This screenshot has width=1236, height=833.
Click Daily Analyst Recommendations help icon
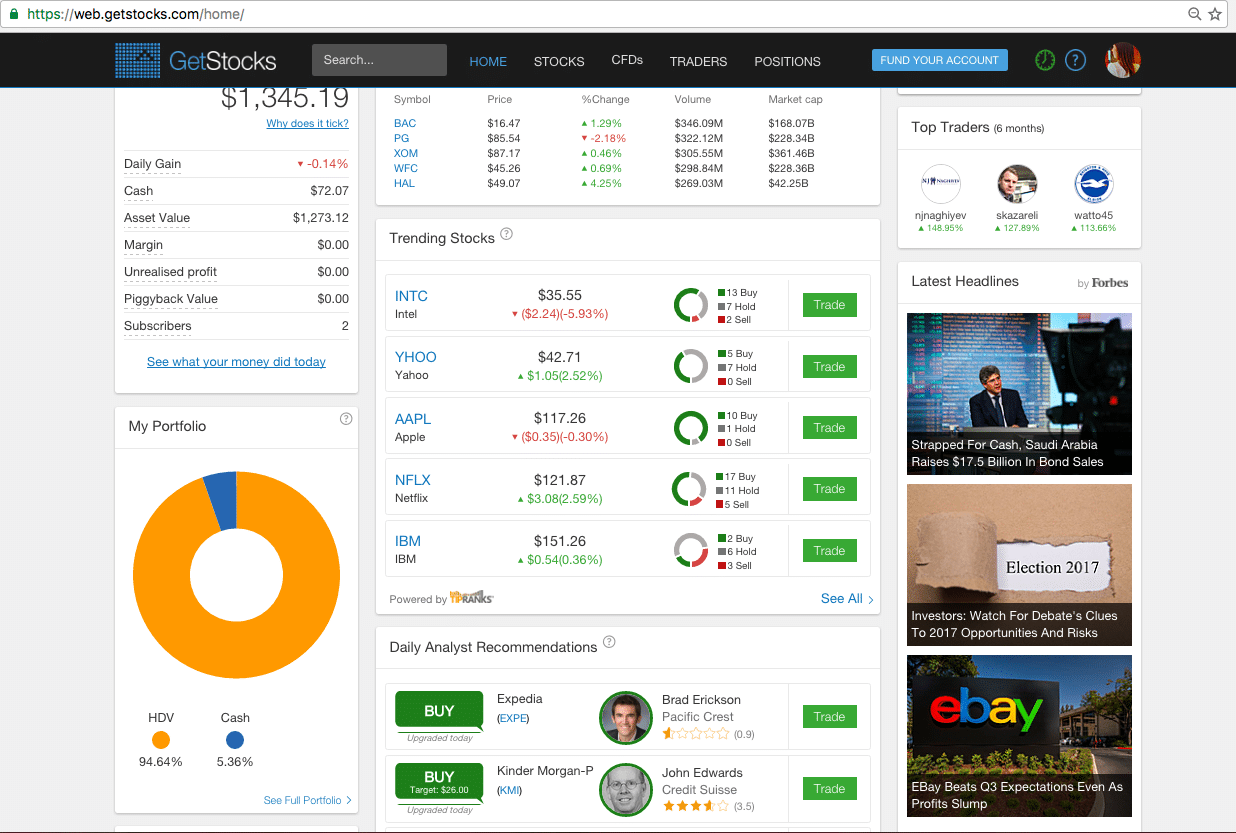click(609, 642)
